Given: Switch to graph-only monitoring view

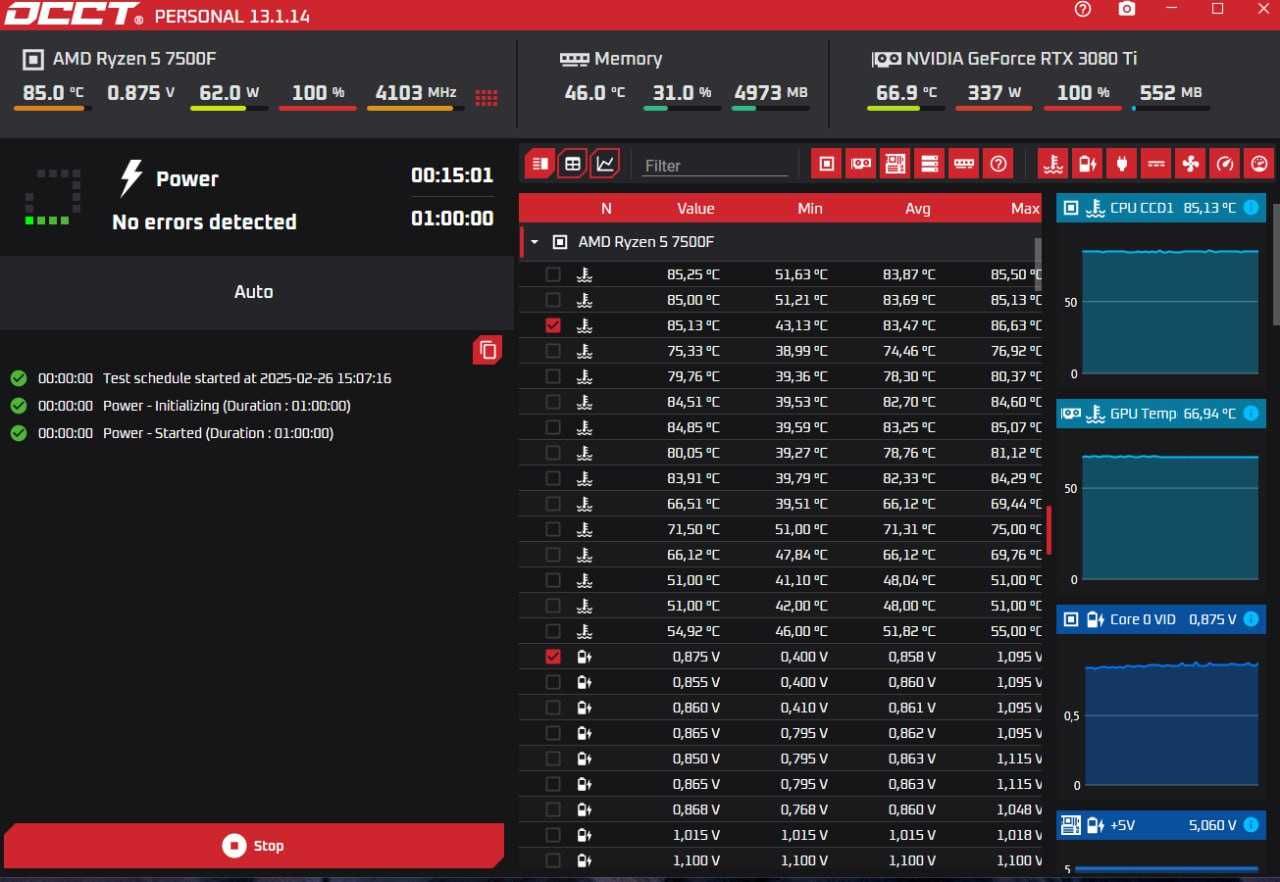Looking at the screenshot, I should point(605,164).
